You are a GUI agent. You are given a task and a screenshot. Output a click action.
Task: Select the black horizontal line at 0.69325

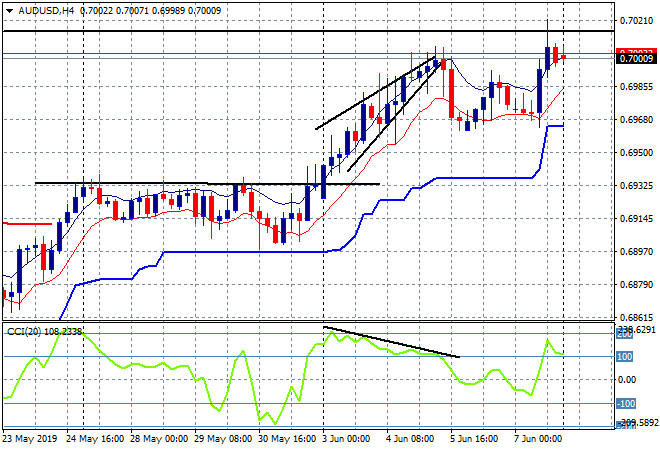208,184
